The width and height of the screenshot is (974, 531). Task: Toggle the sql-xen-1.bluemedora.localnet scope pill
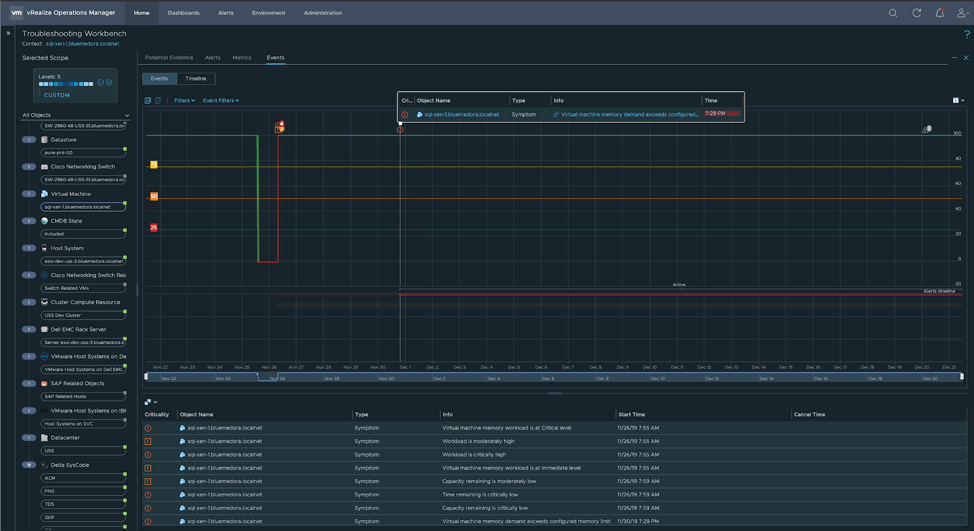83,207
